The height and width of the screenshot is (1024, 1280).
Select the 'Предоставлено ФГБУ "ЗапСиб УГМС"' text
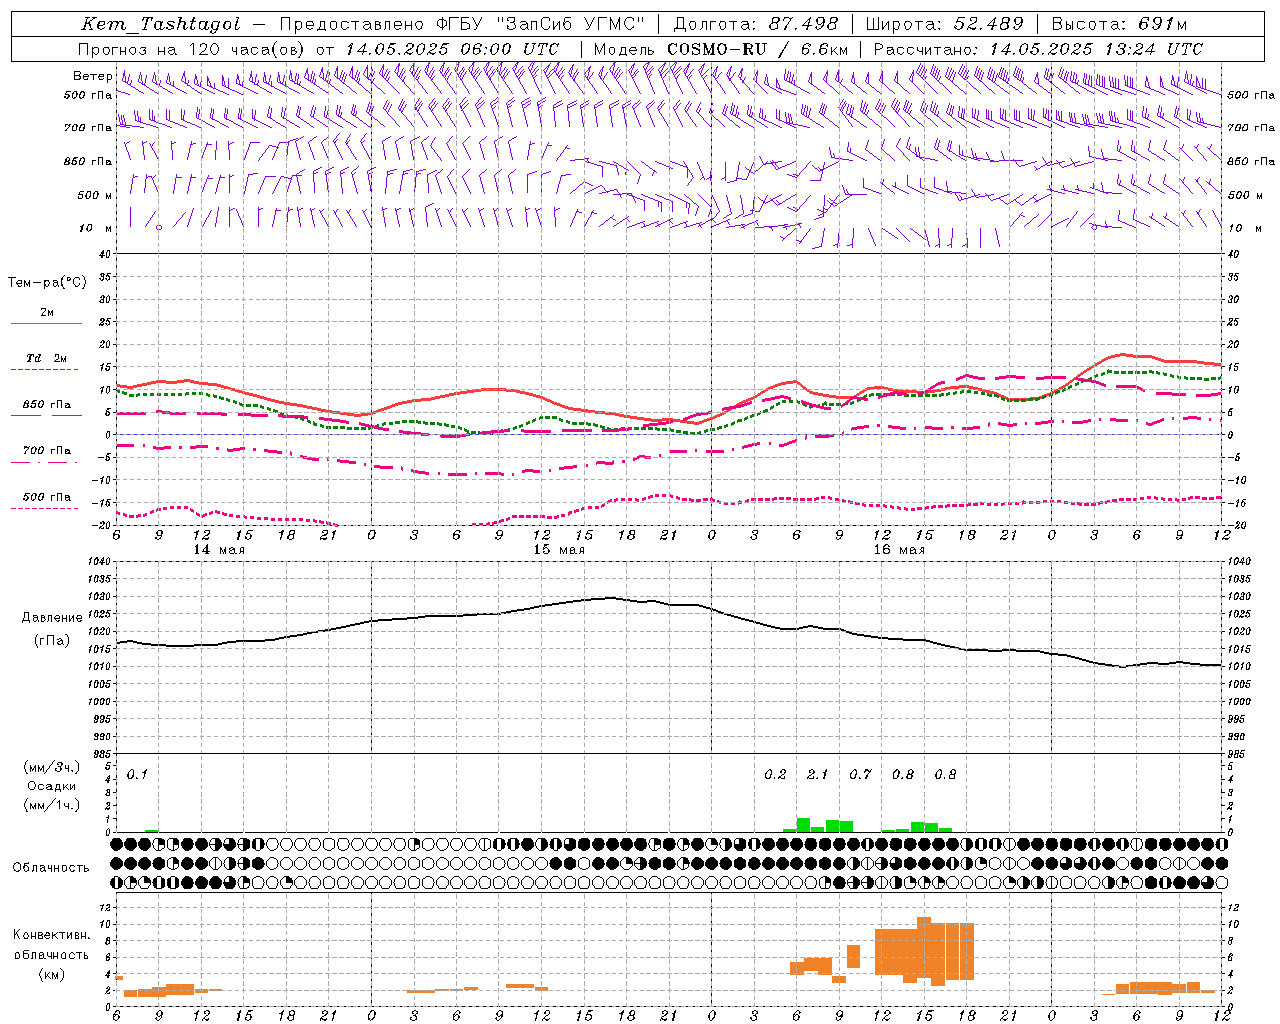(x=463, y=24)
